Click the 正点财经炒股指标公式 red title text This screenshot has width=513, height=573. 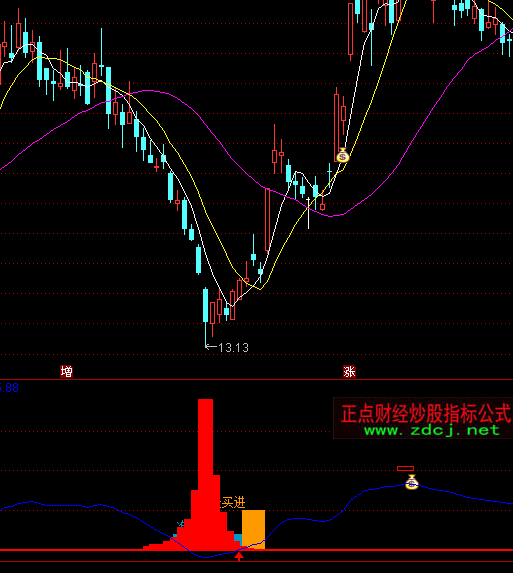pos(426,413)
